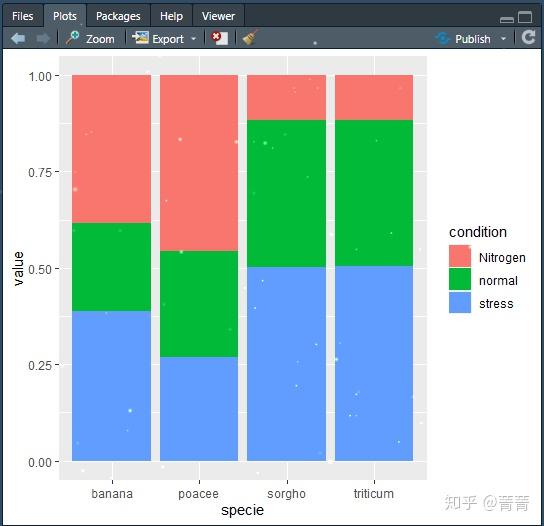Click the 'value' y-axis title
Viewport: 544px width, 526px height.
(18, 269)
